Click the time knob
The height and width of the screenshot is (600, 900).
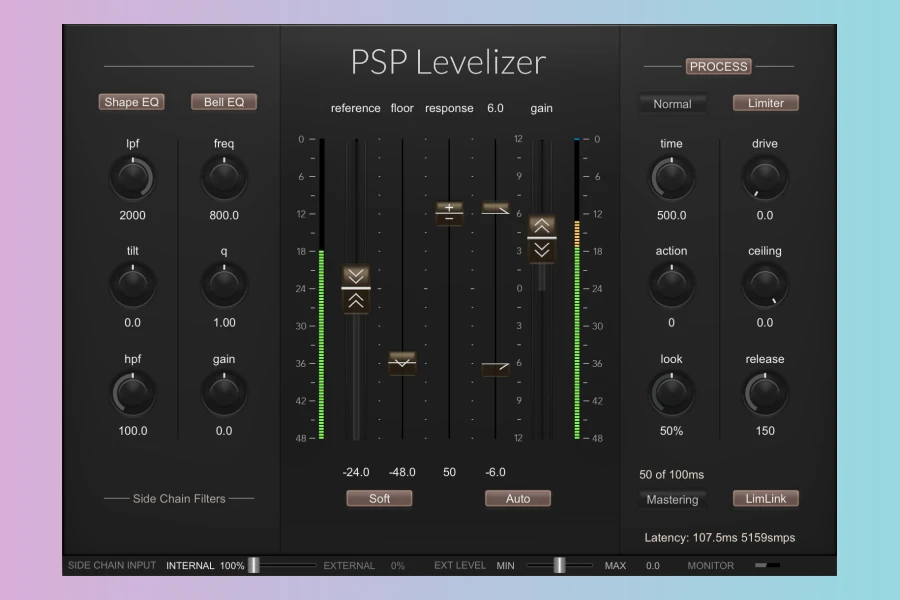(x=672, y=177)
